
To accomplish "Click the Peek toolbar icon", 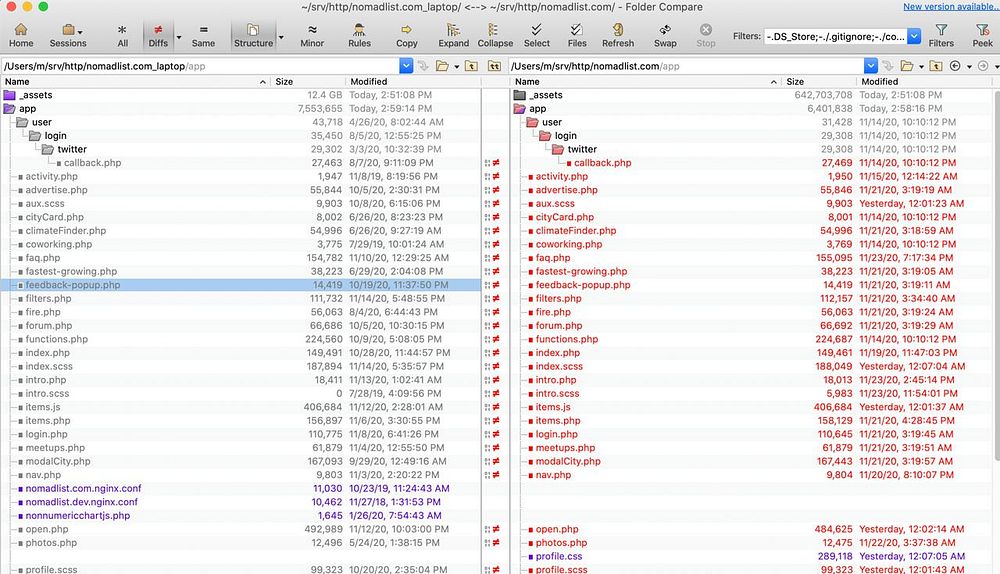I will coord(982,35).
